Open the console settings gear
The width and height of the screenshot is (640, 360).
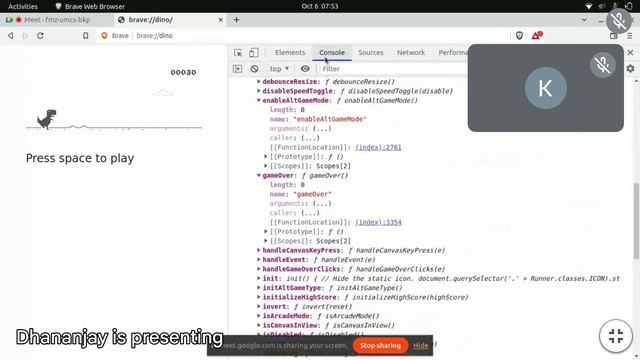click(630, 69)
